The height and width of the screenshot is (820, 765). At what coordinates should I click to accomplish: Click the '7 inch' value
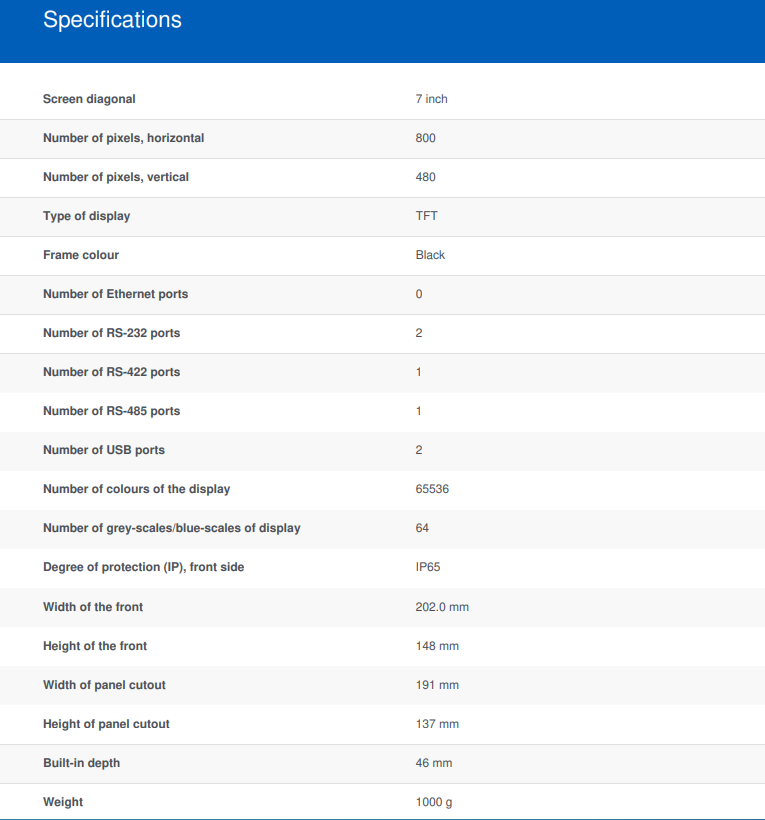pyautogui.click(x=431, y=99)
